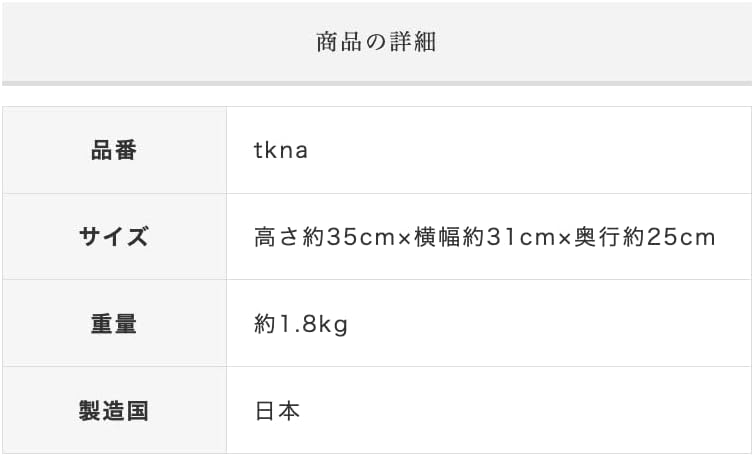Click empty space right of 日本

coord(524,410)
